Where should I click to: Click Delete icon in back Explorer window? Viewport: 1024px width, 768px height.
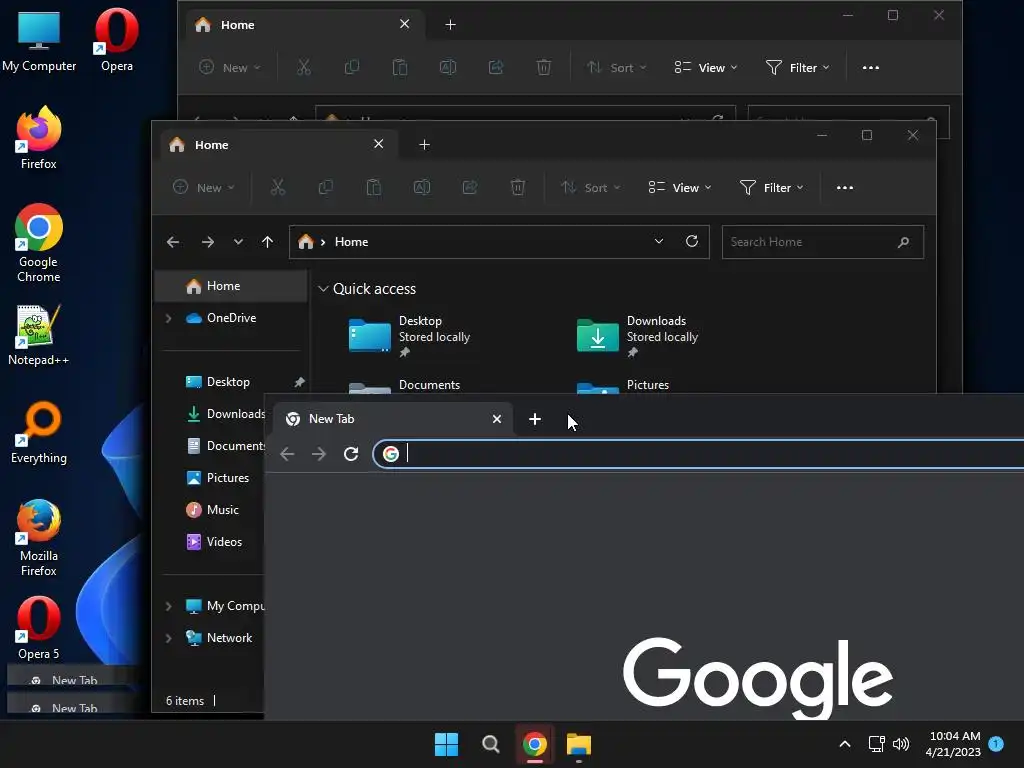tap(544, 67)
